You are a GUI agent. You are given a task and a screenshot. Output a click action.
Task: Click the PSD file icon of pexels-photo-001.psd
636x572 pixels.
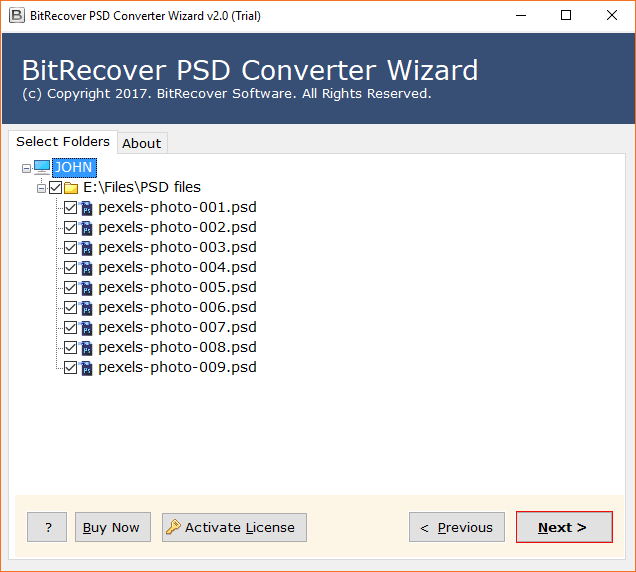click(x=86, y=208)
